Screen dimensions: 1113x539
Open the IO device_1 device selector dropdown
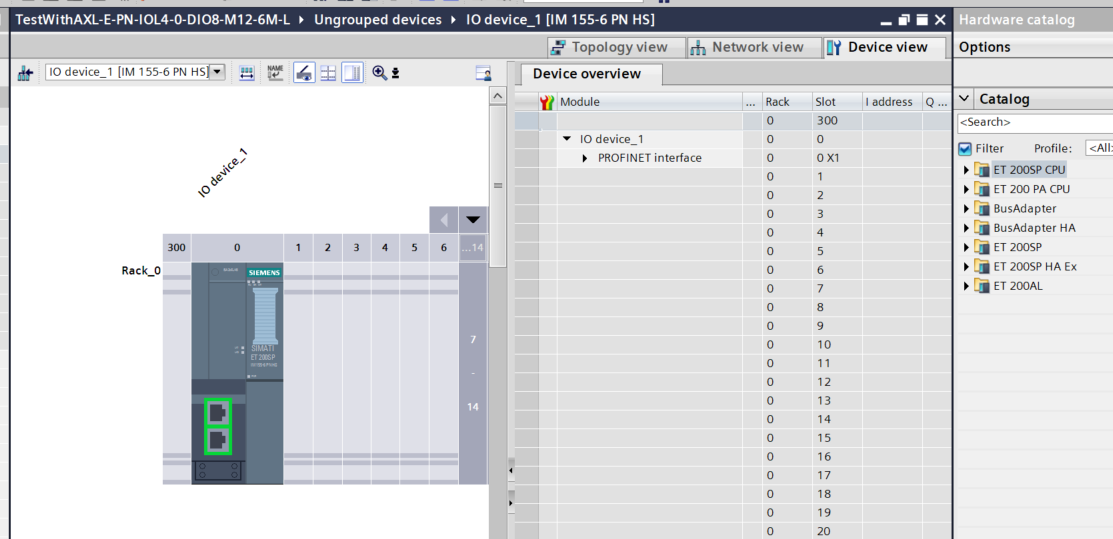point(217,72)
